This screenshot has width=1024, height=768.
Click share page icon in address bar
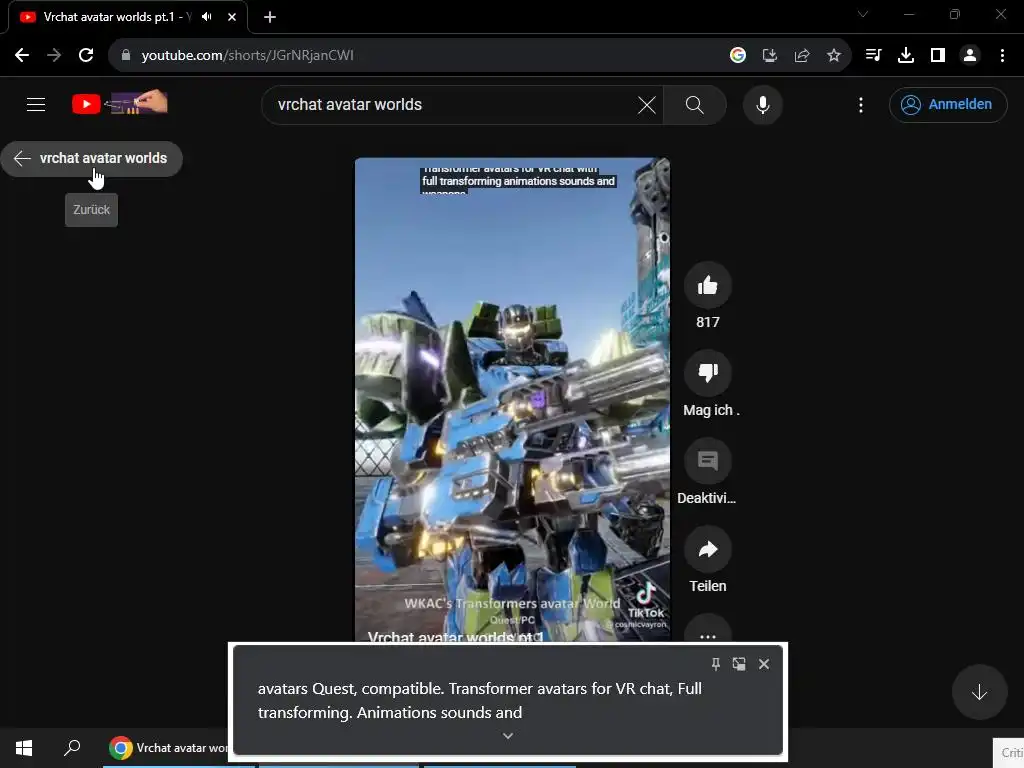pos(801,56)
